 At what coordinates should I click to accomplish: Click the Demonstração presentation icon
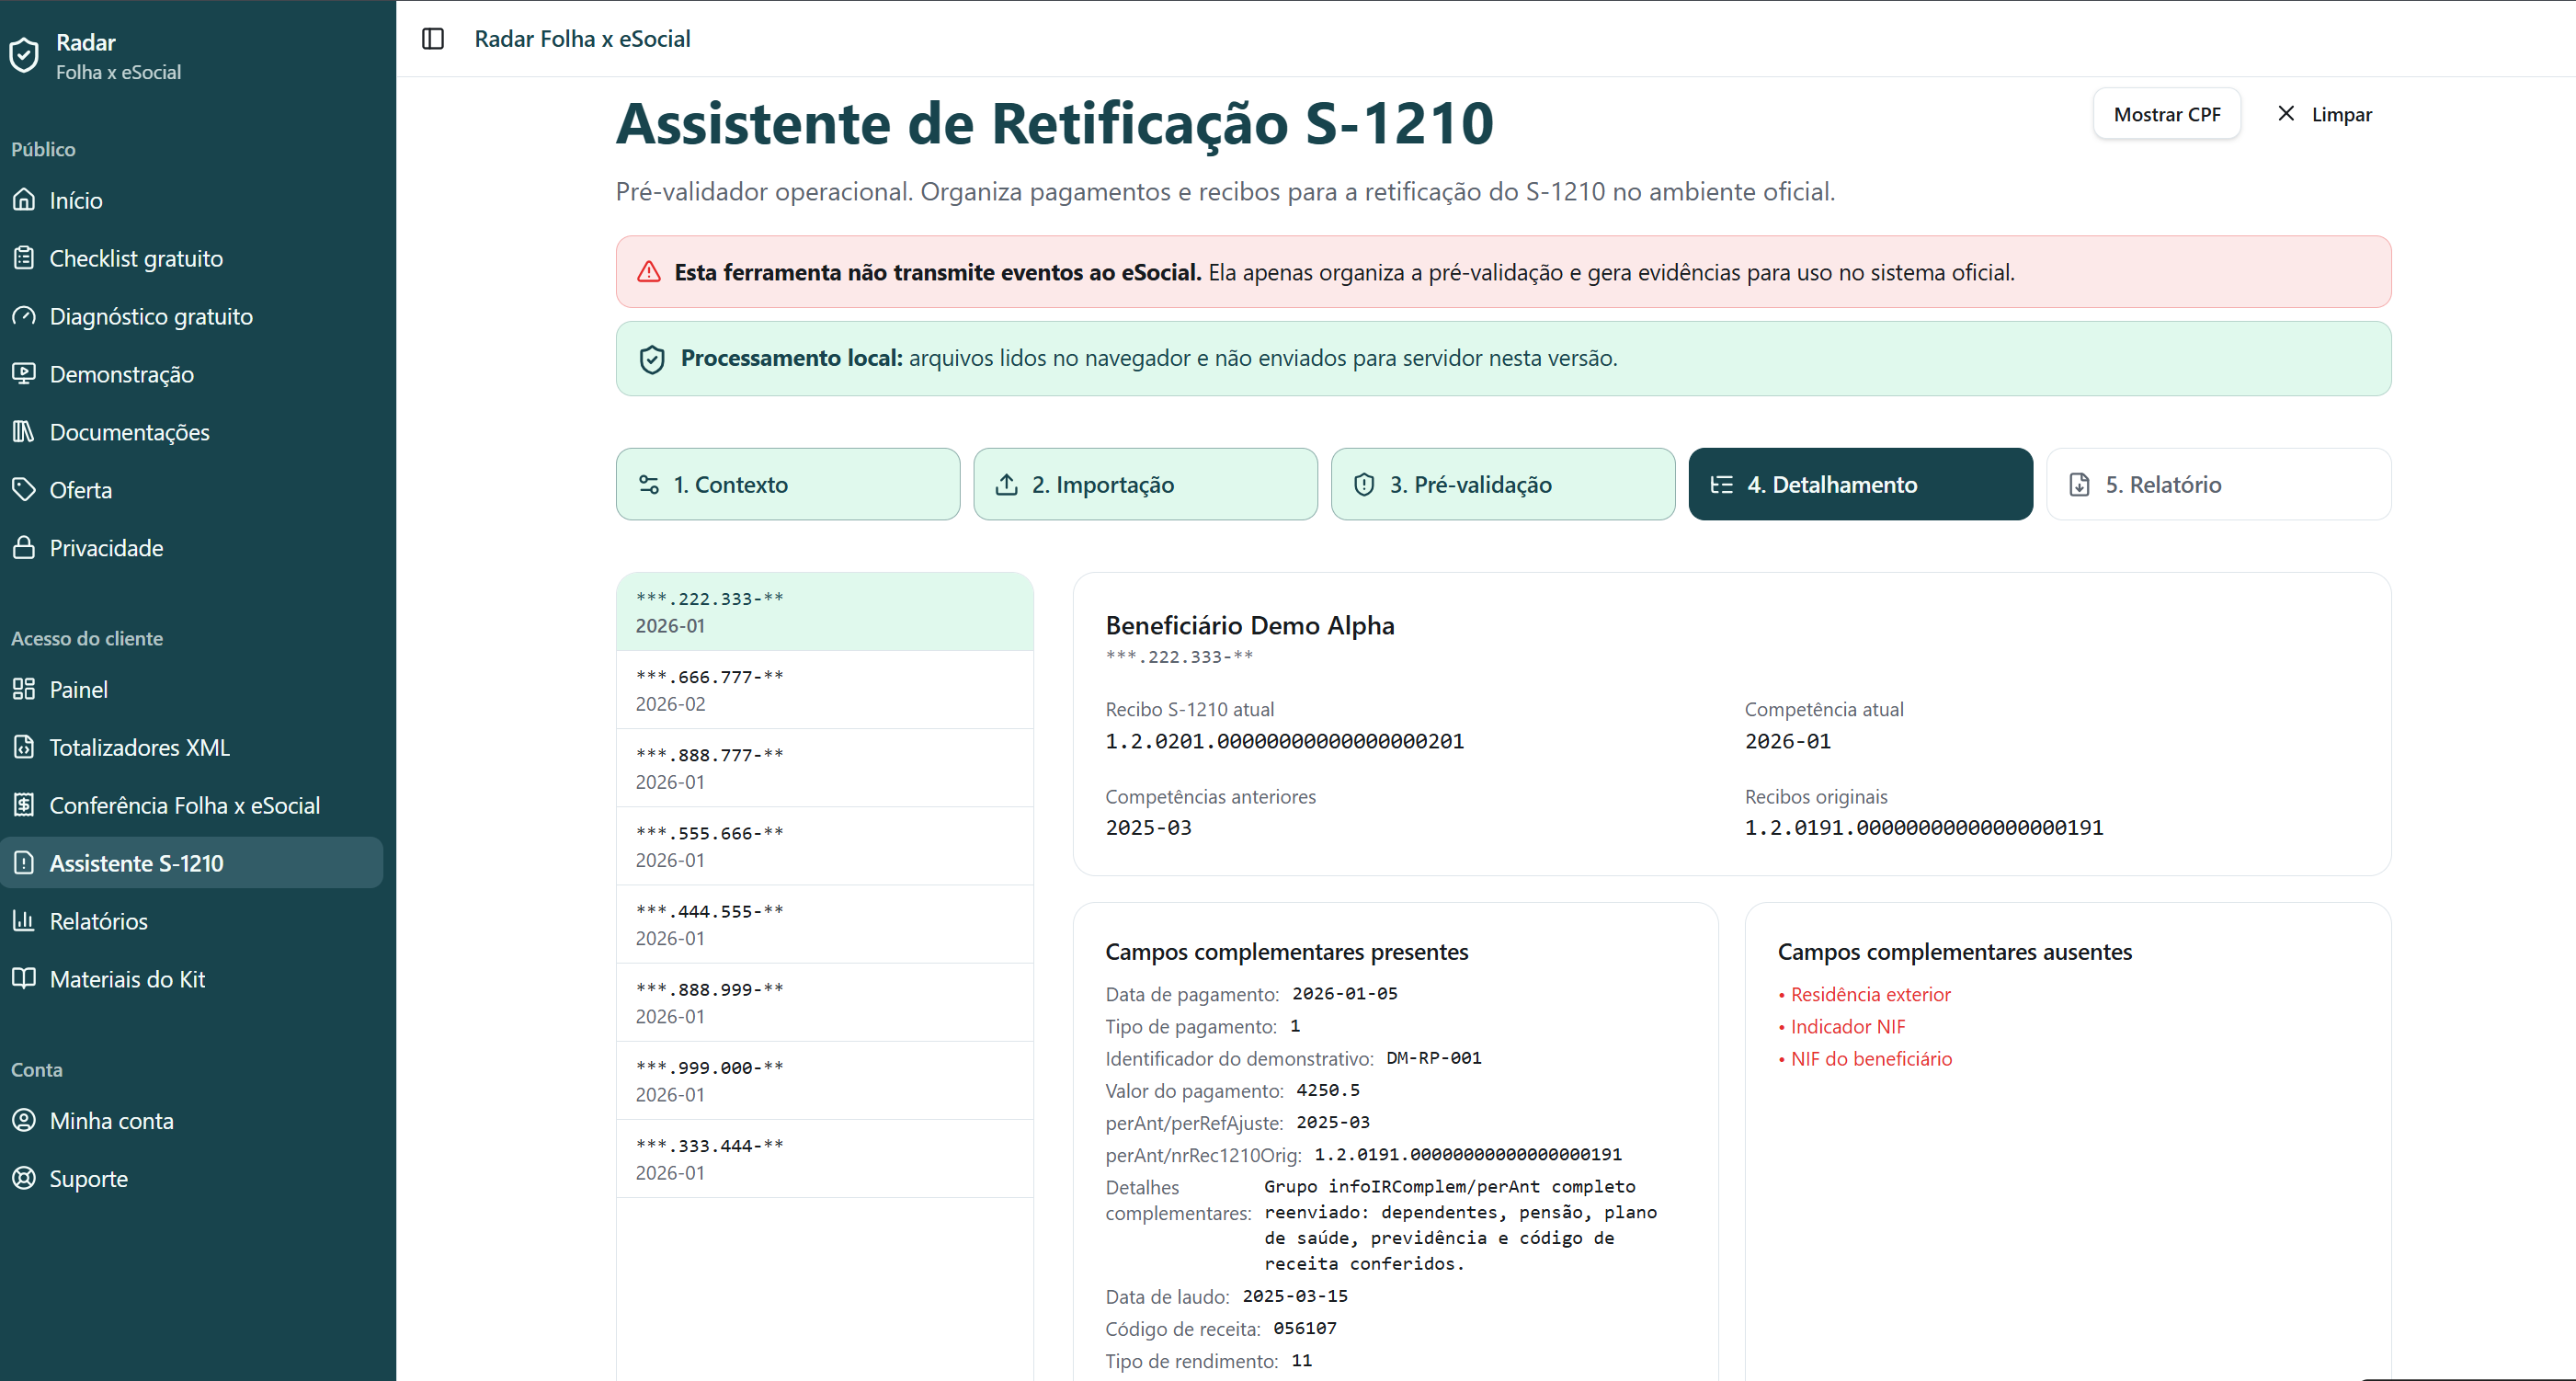[24, 374]
